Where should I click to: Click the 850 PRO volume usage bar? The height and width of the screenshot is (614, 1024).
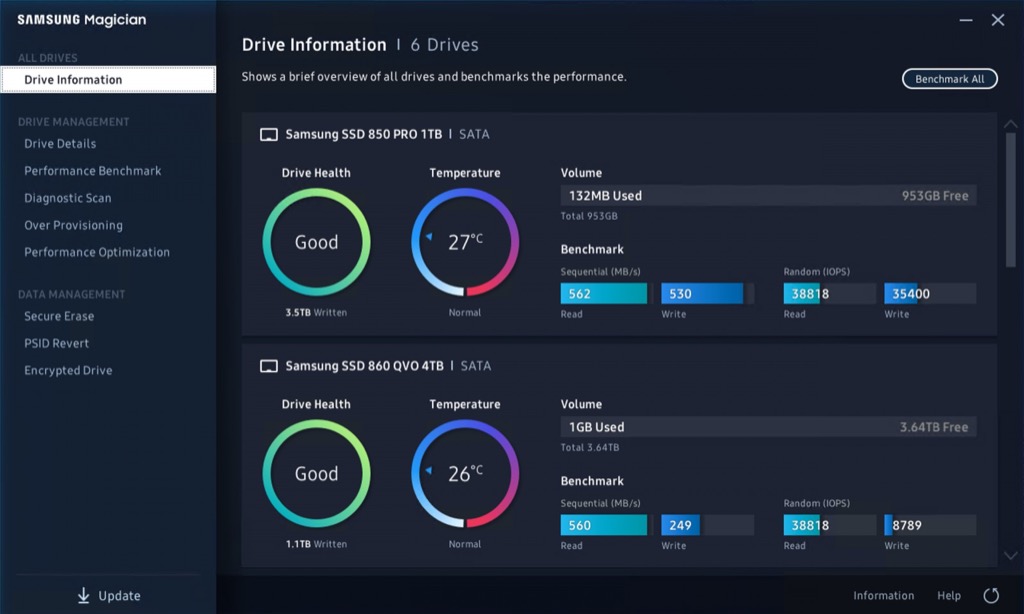pos(768,196)
